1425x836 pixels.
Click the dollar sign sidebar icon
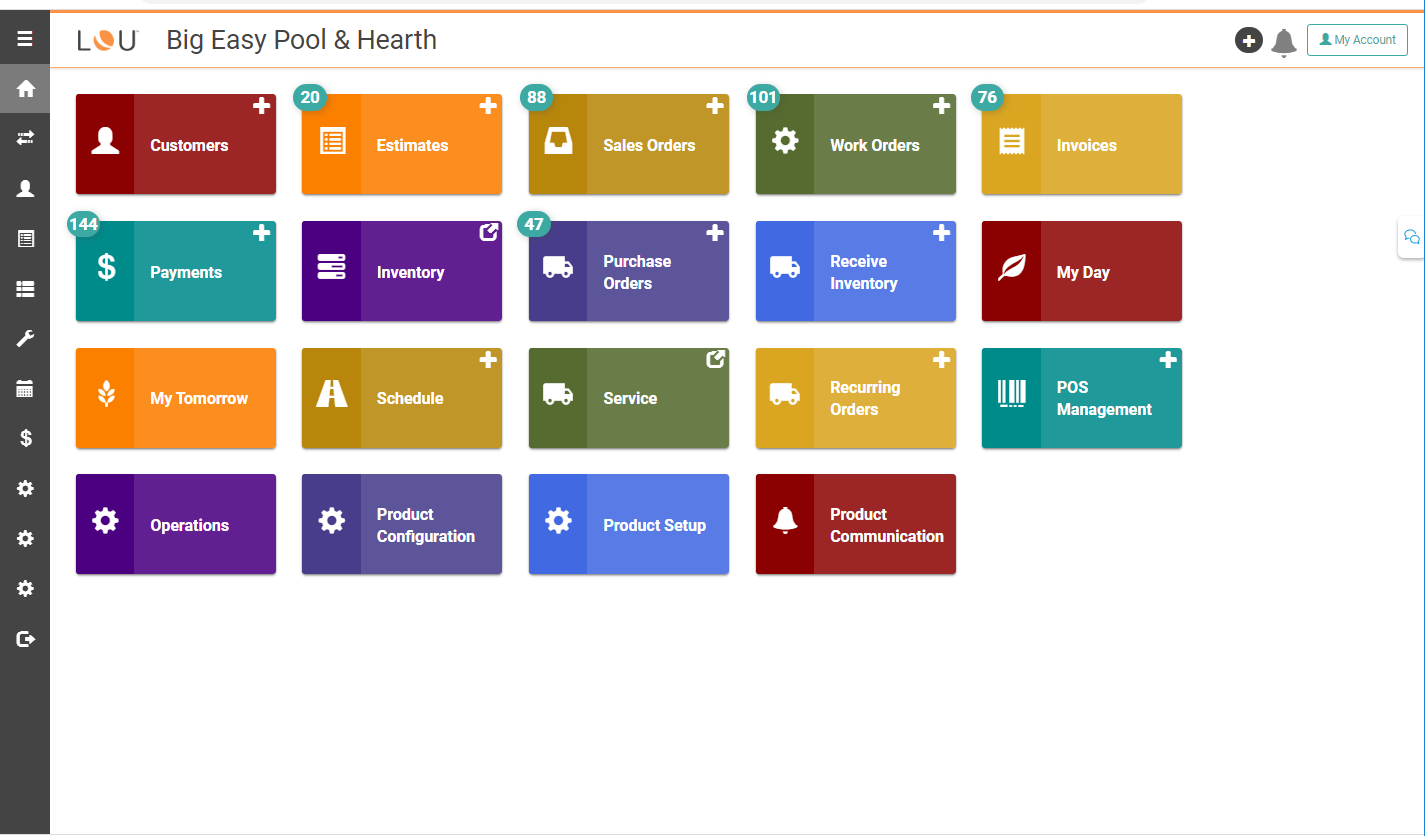coord(25,439)
